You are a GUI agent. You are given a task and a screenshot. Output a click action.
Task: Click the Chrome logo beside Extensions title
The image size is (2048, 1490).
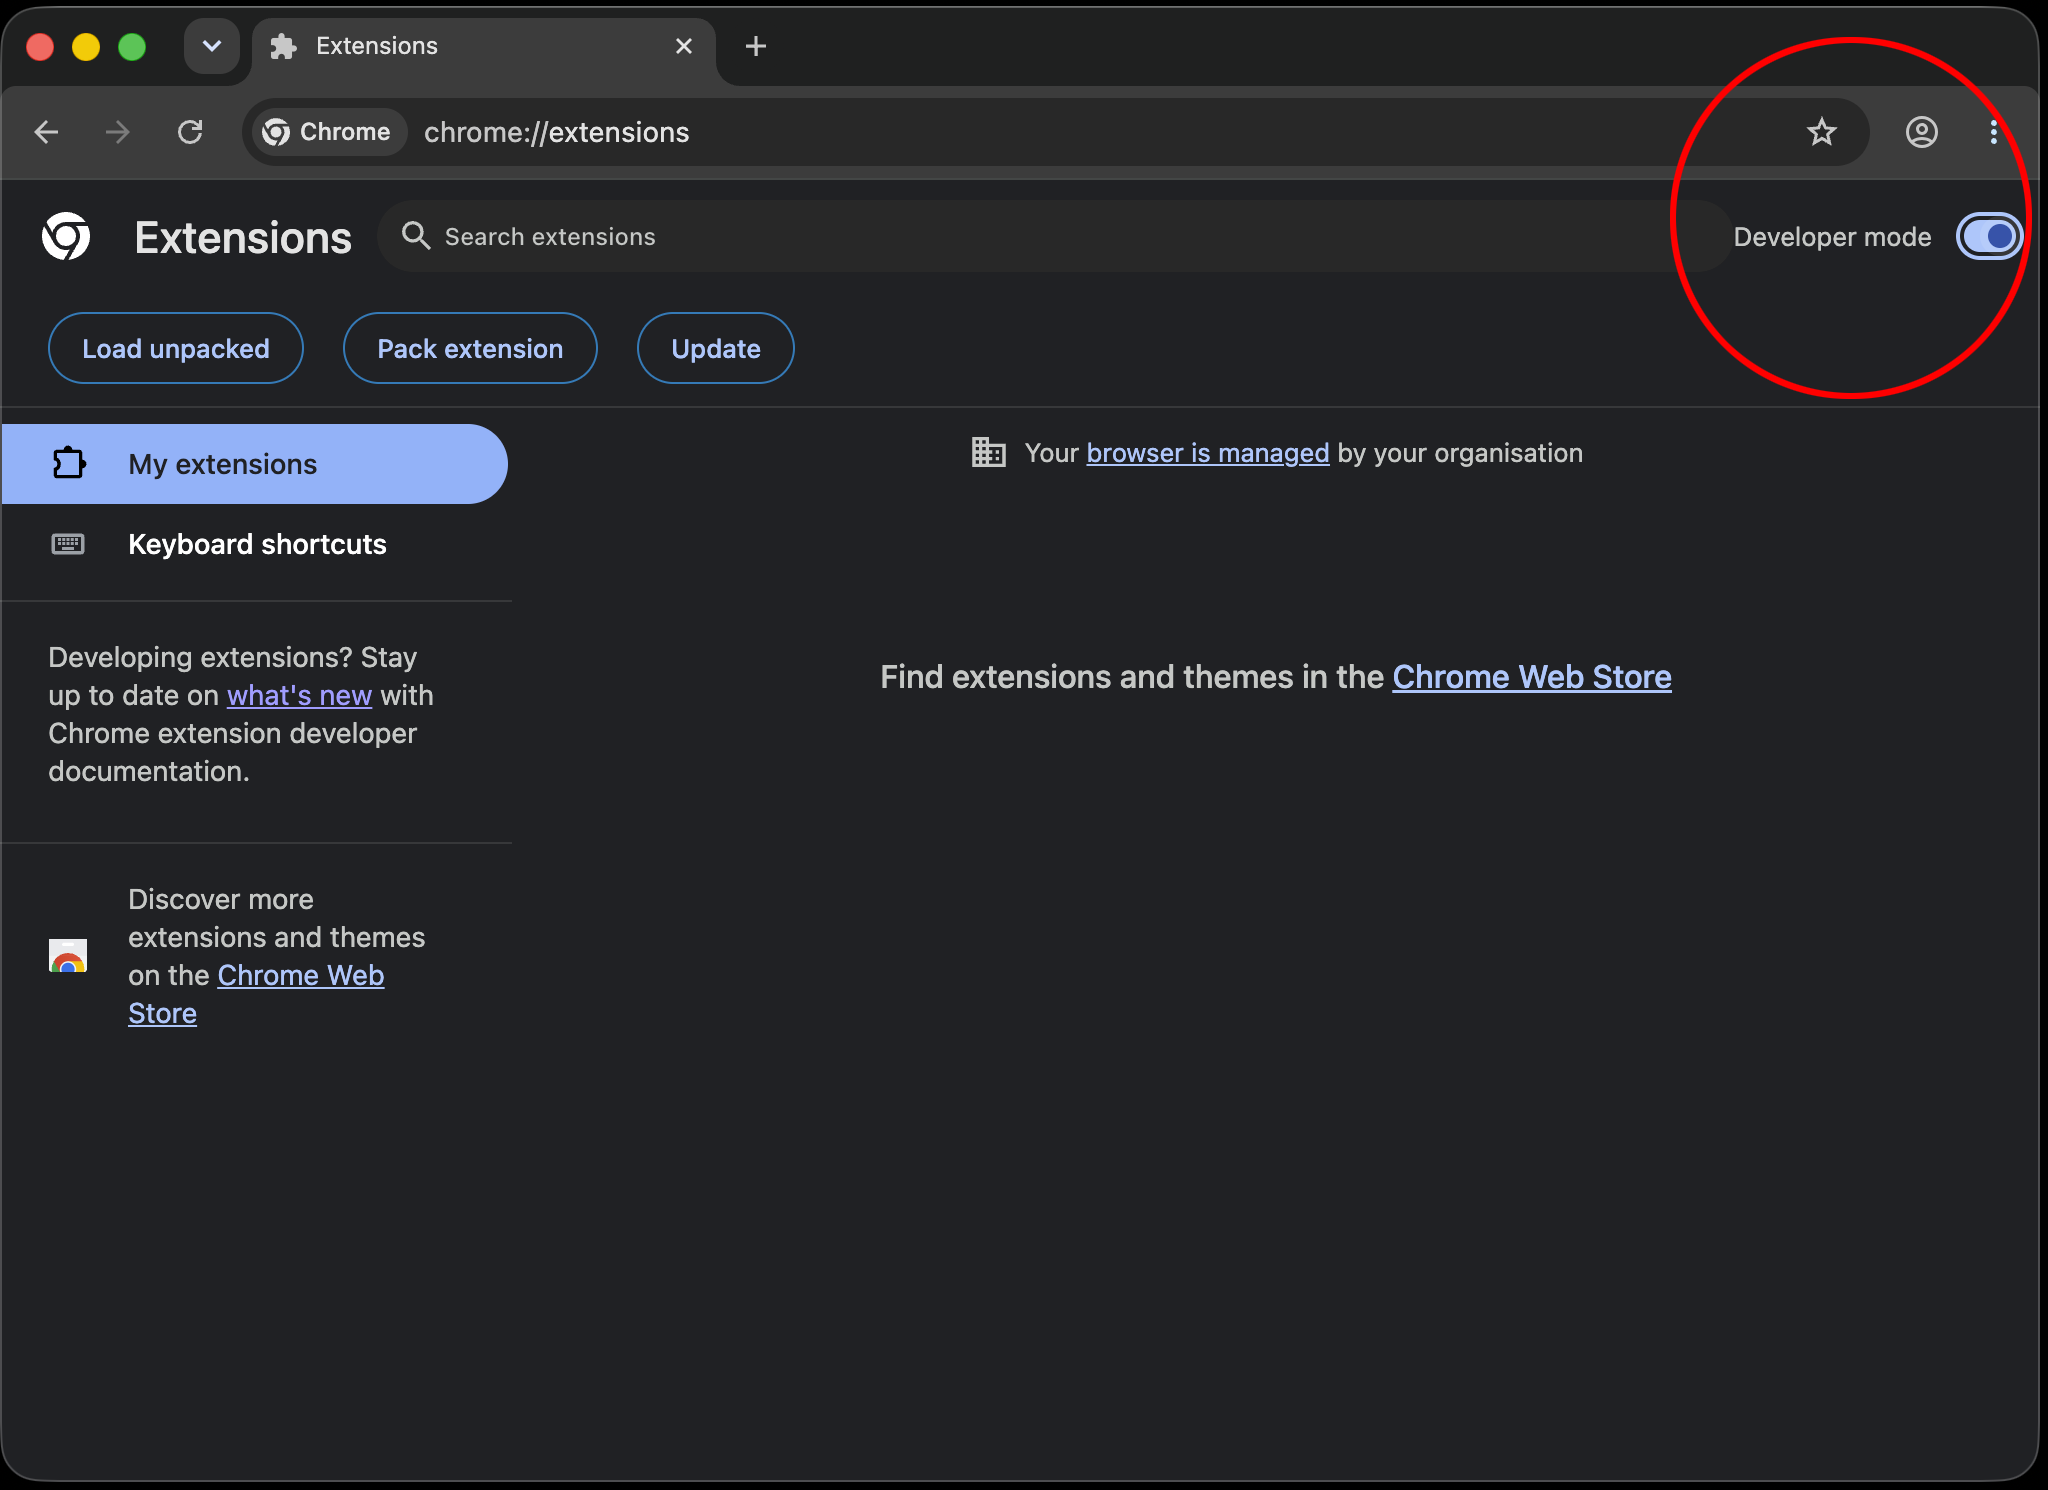(66, 237)
